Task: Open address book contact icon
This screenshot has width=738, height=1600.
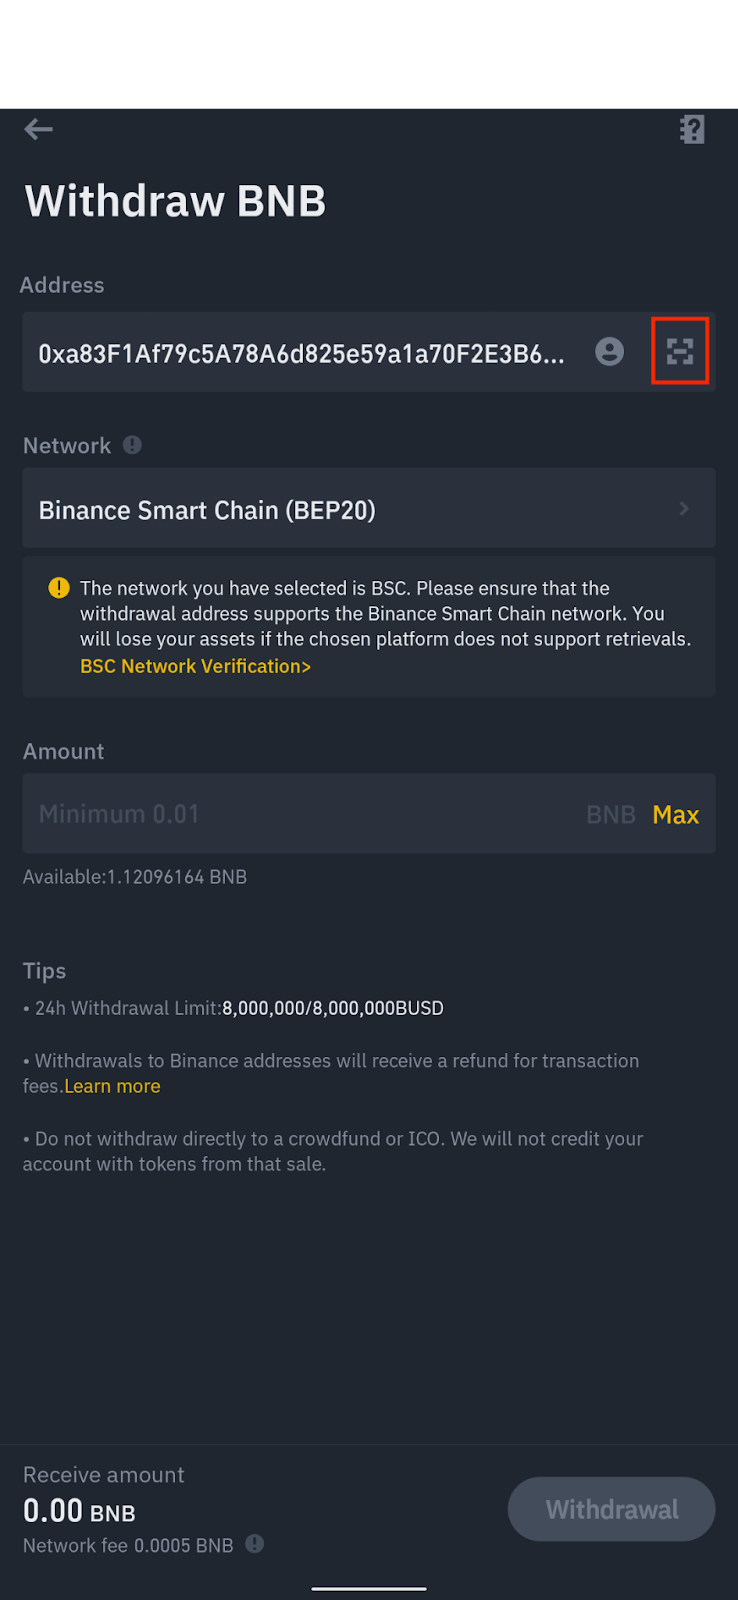Action: [609, 352]
